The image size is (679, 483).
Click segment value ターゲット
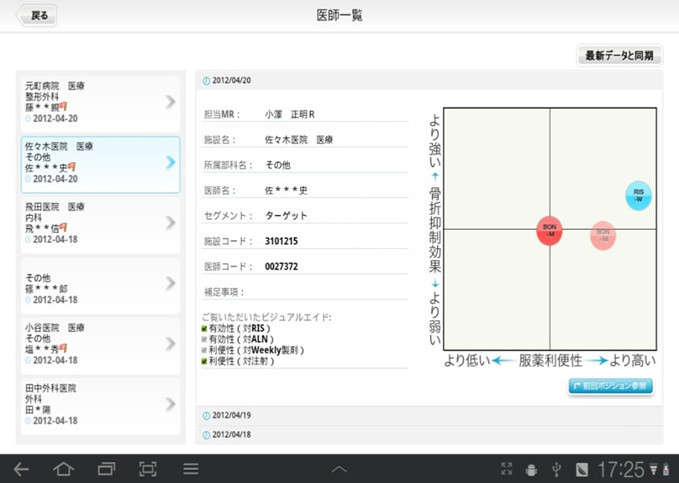click(286, 216)
